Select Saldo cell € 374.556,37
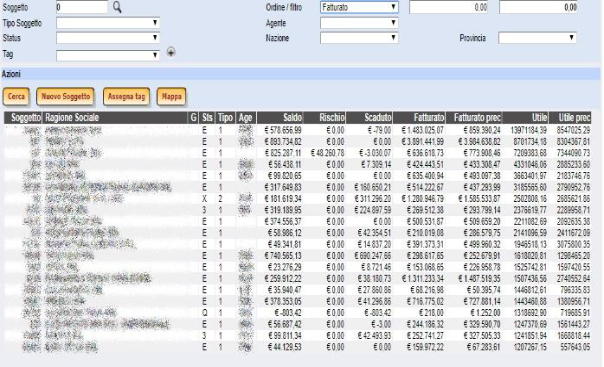The height and width of the screenshot is (367, 604). coord(283,221)
